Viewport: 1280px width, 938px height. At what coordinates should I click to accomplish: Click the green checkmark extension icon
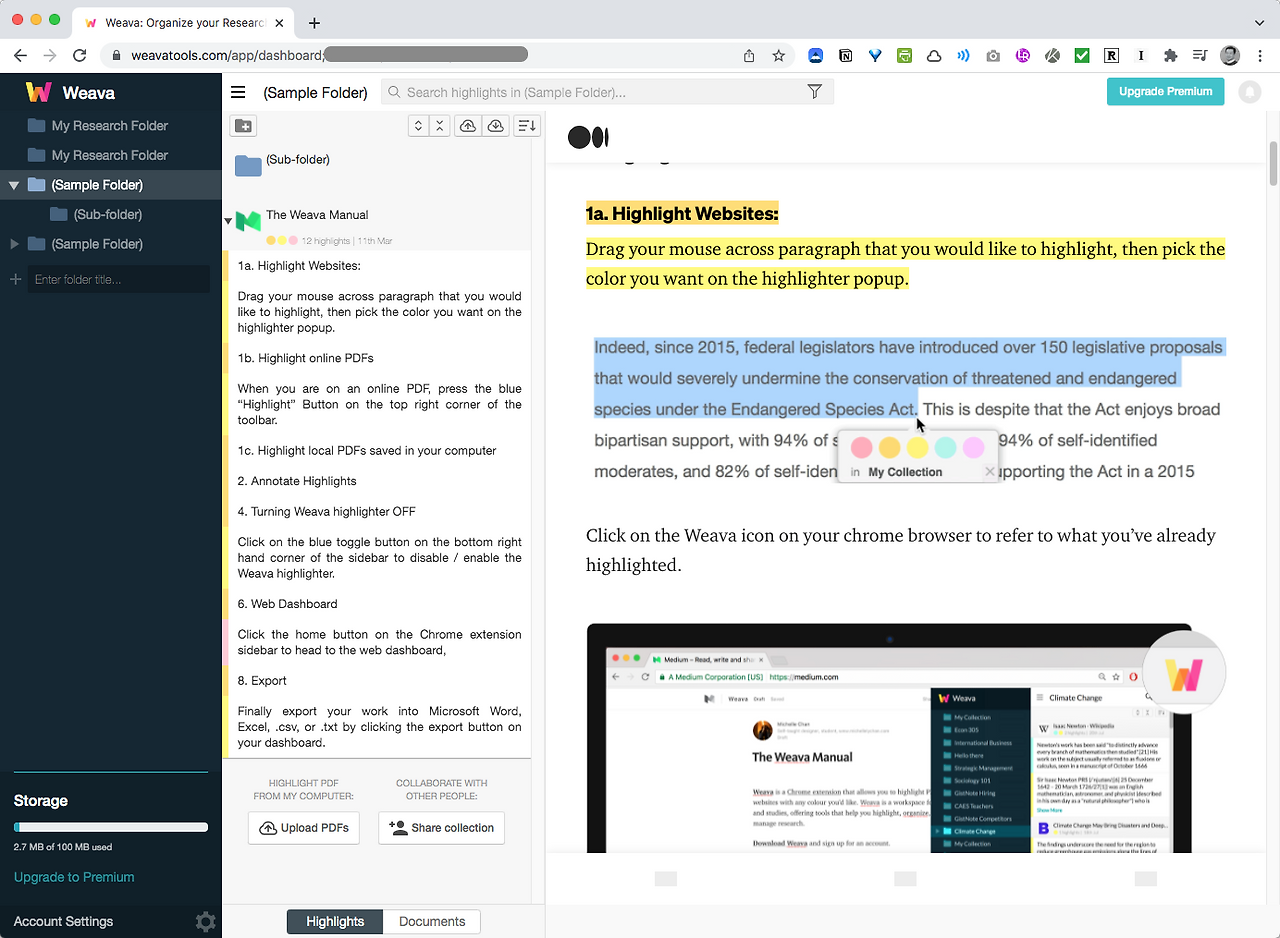click(1082, 56)
